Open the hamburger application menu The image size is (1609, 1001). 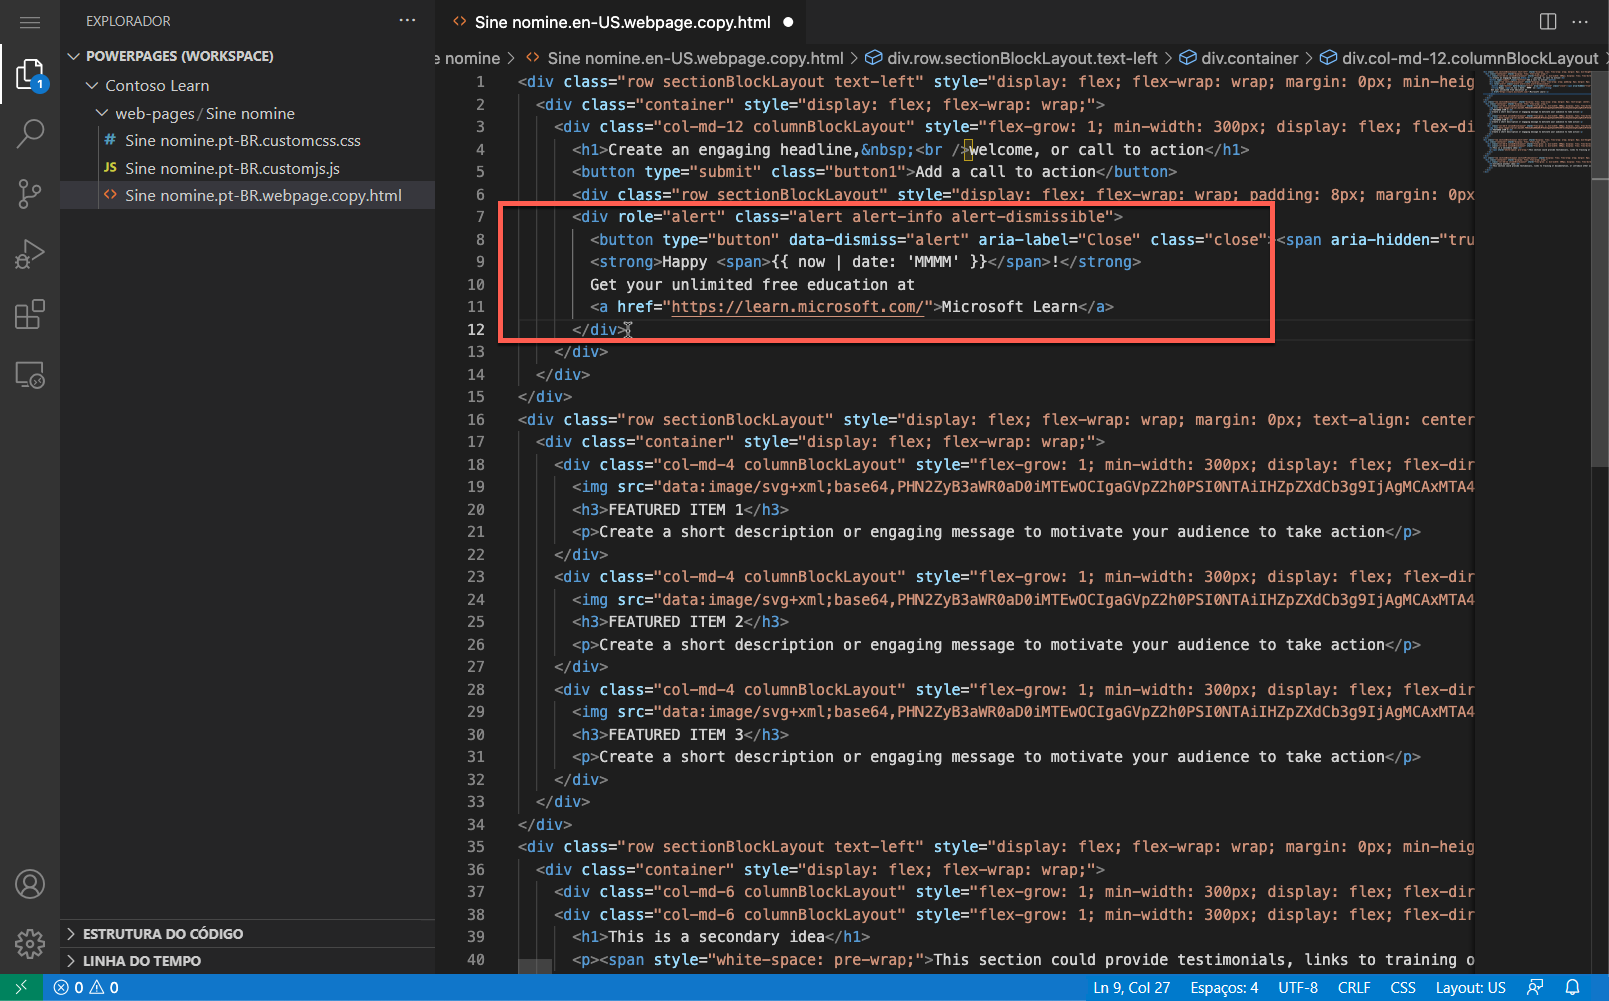click(30, 22)
